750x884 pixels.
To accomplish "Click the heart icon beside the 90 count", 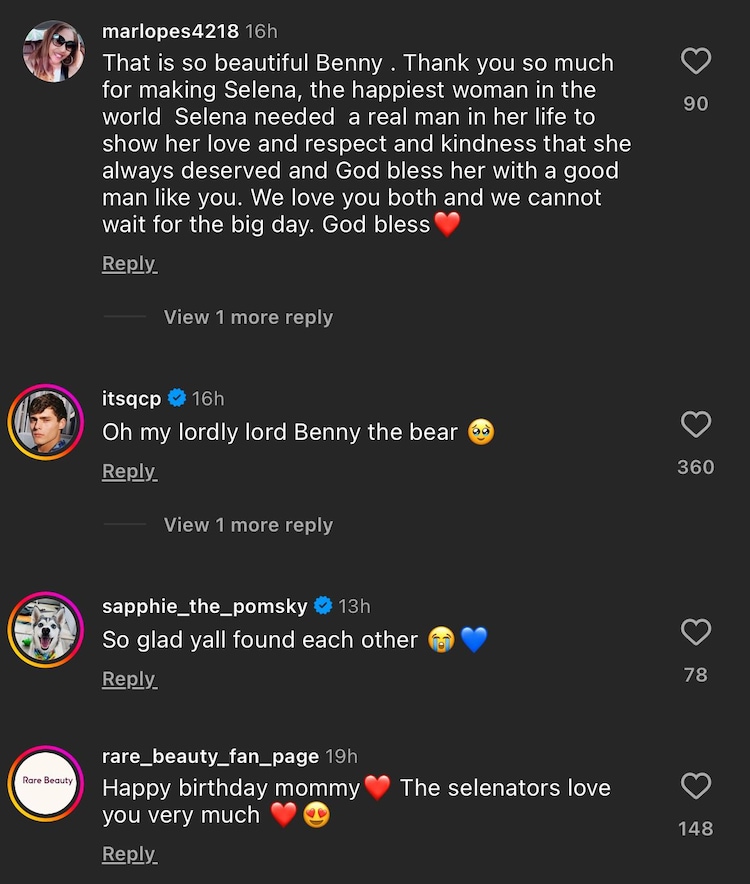I will coord(695,61).
